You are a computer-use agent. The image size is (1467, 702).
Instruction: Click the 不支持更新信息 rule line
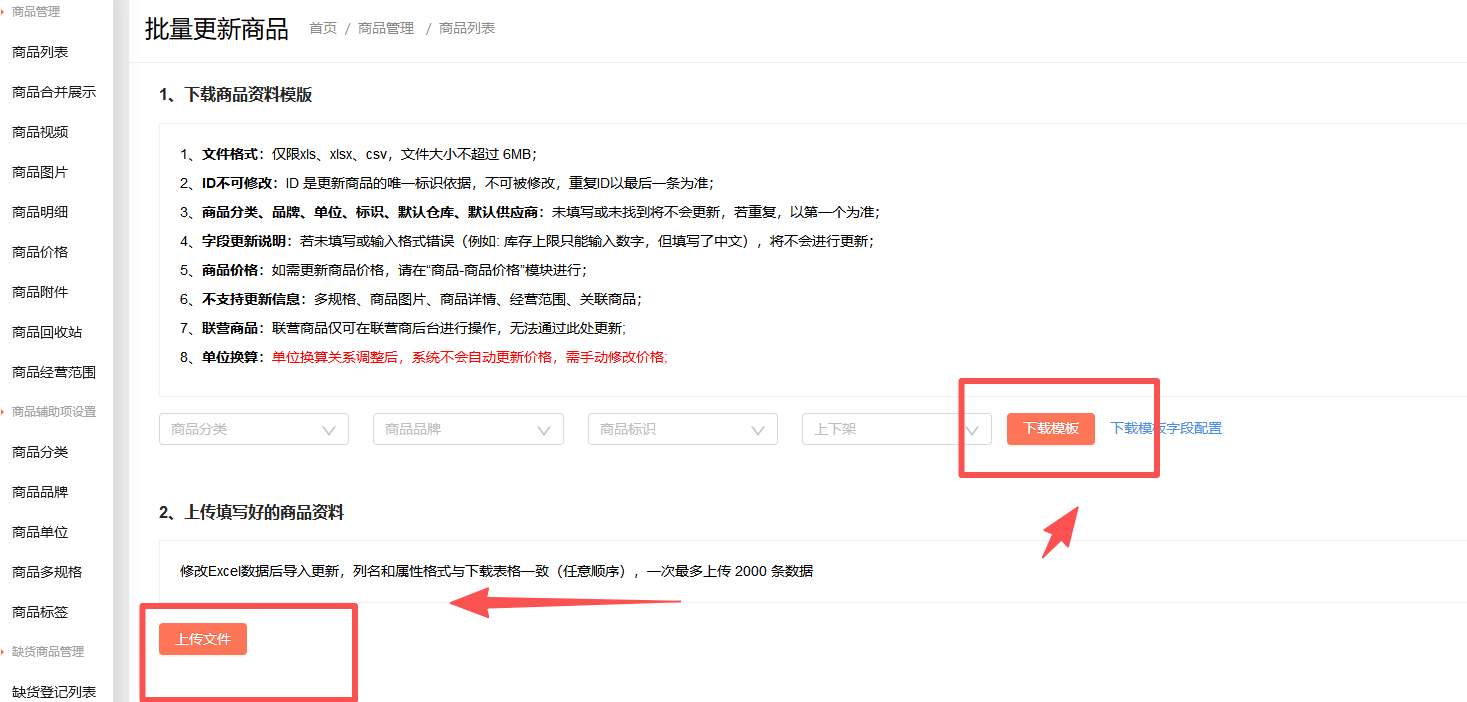coord(411,299)
